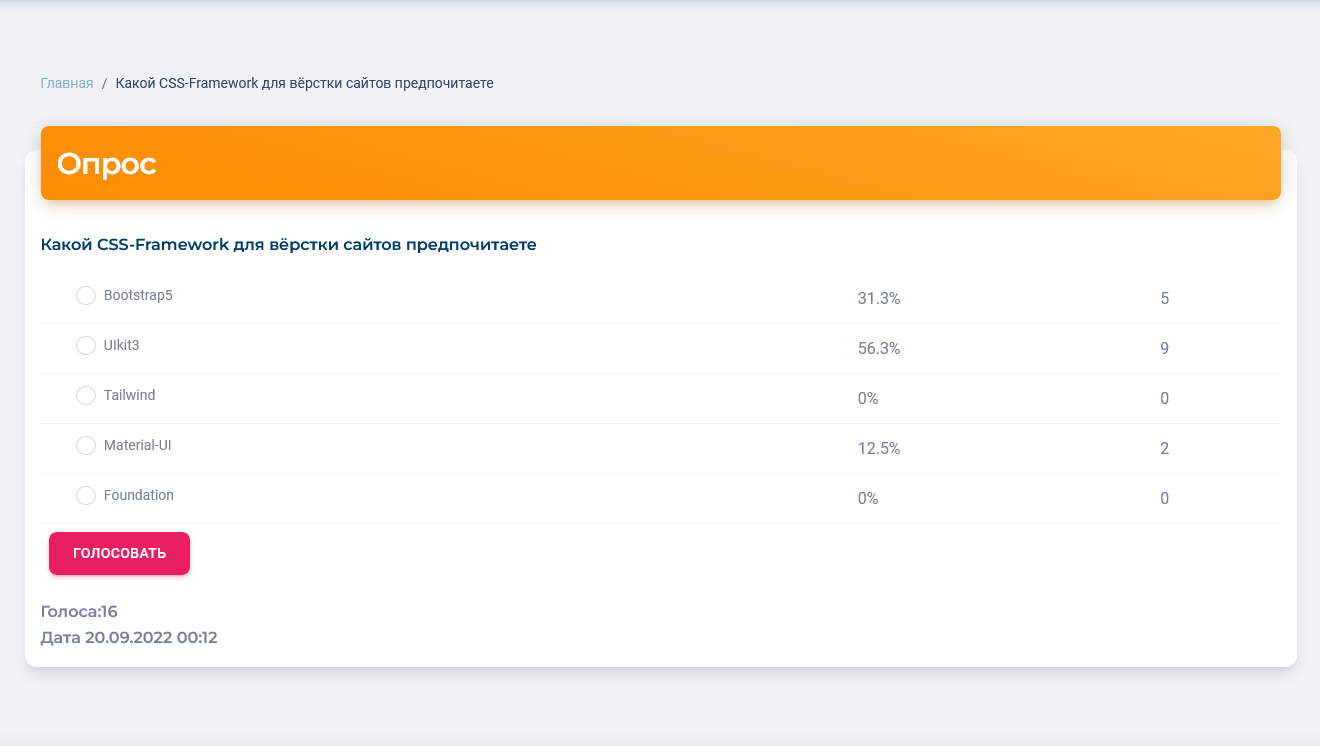Click the Tailwind vote count 0
Viewport: 1320px width, 746px height.
[x=1165, y=398]
